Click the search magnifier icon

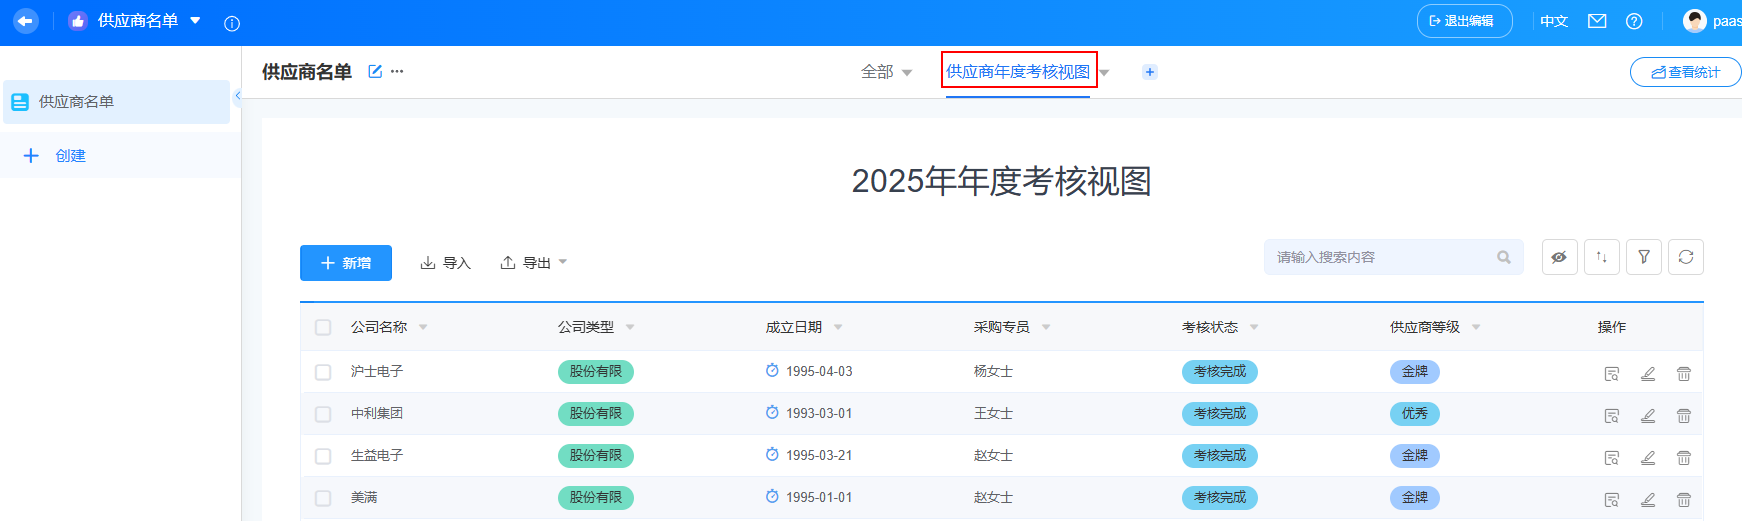1504,257
